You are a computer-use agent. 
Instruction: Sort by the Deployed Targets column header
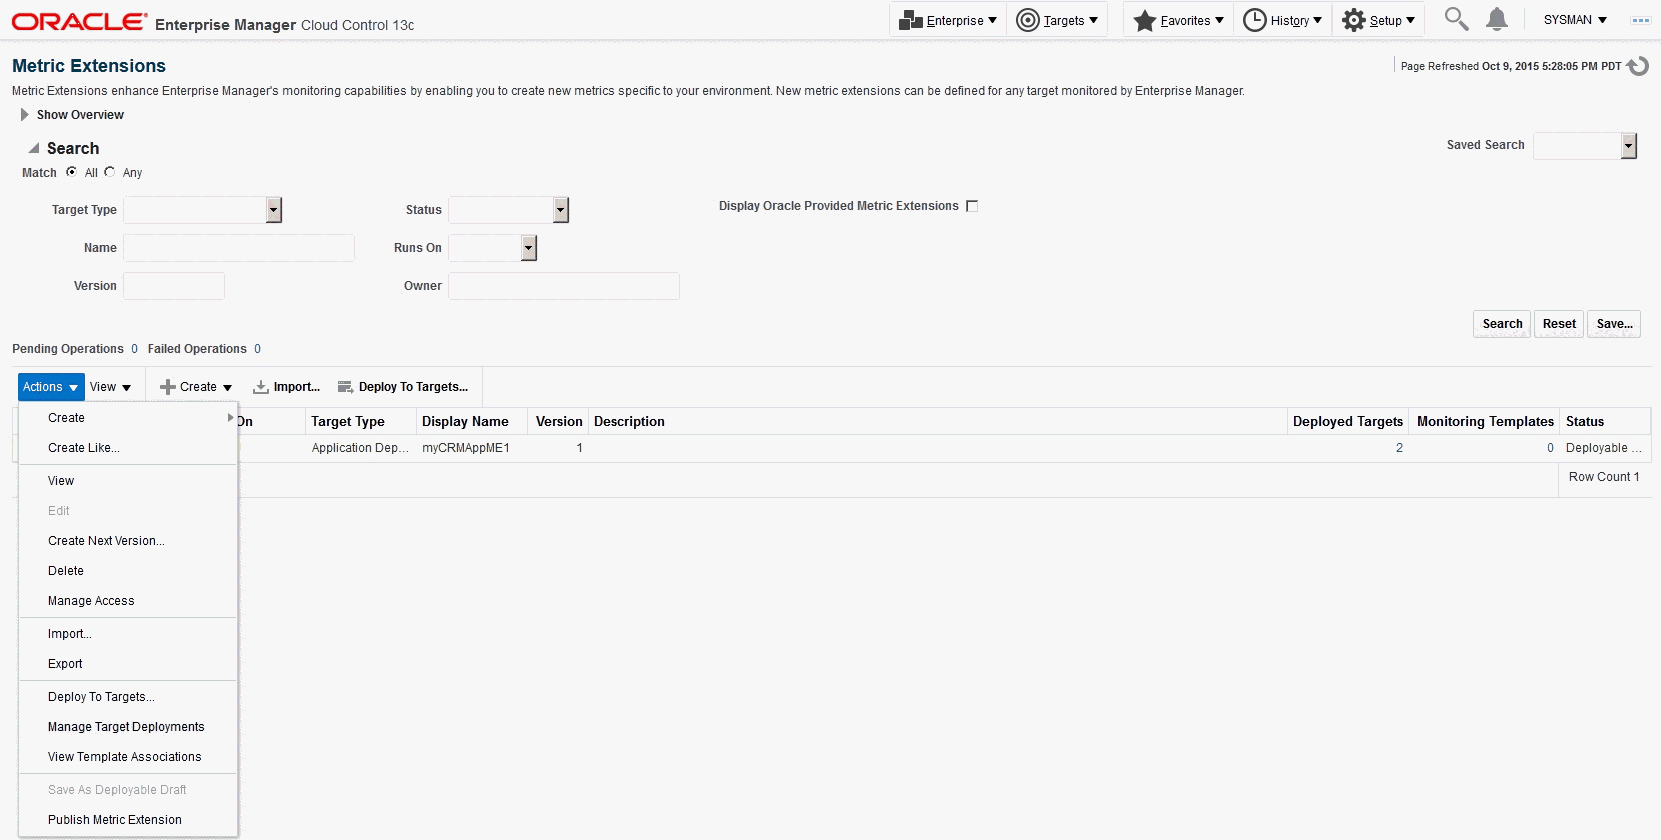point(1348,422)
